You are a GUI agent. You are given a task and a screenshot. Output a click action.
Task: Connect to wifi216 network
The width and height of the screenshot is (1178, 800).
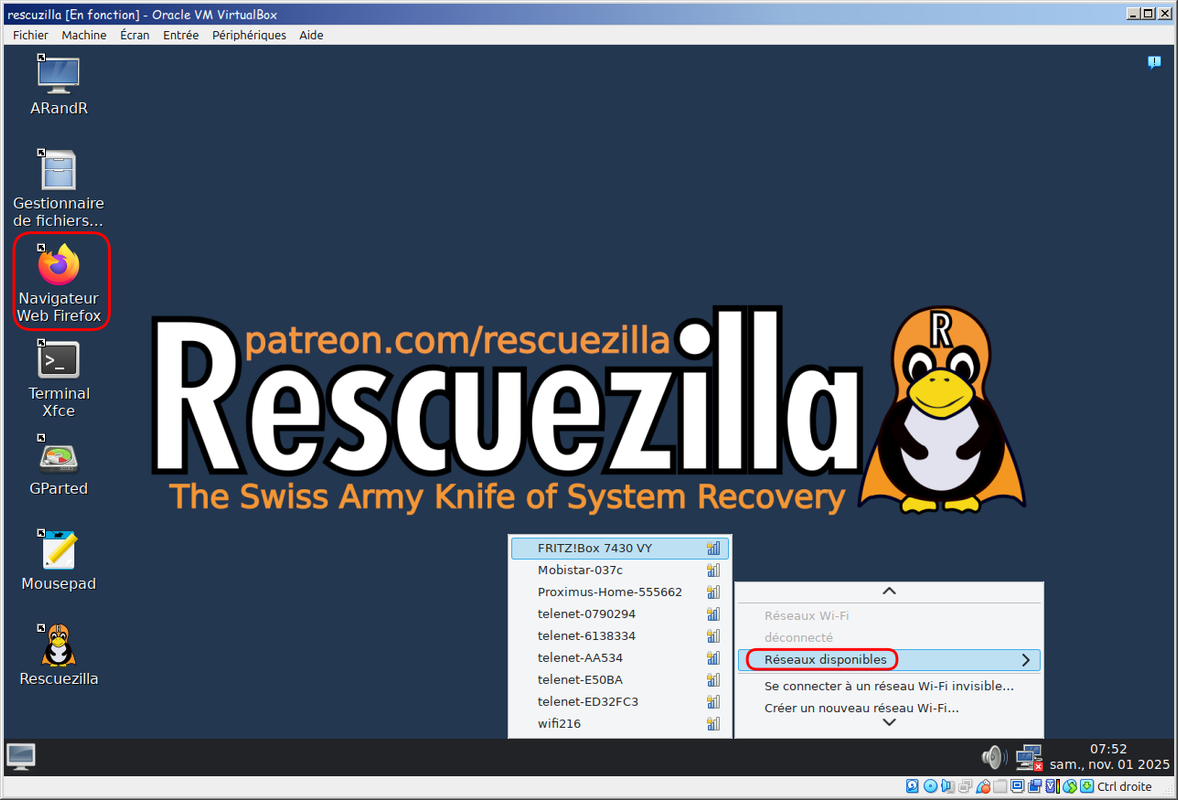point(620,723)
